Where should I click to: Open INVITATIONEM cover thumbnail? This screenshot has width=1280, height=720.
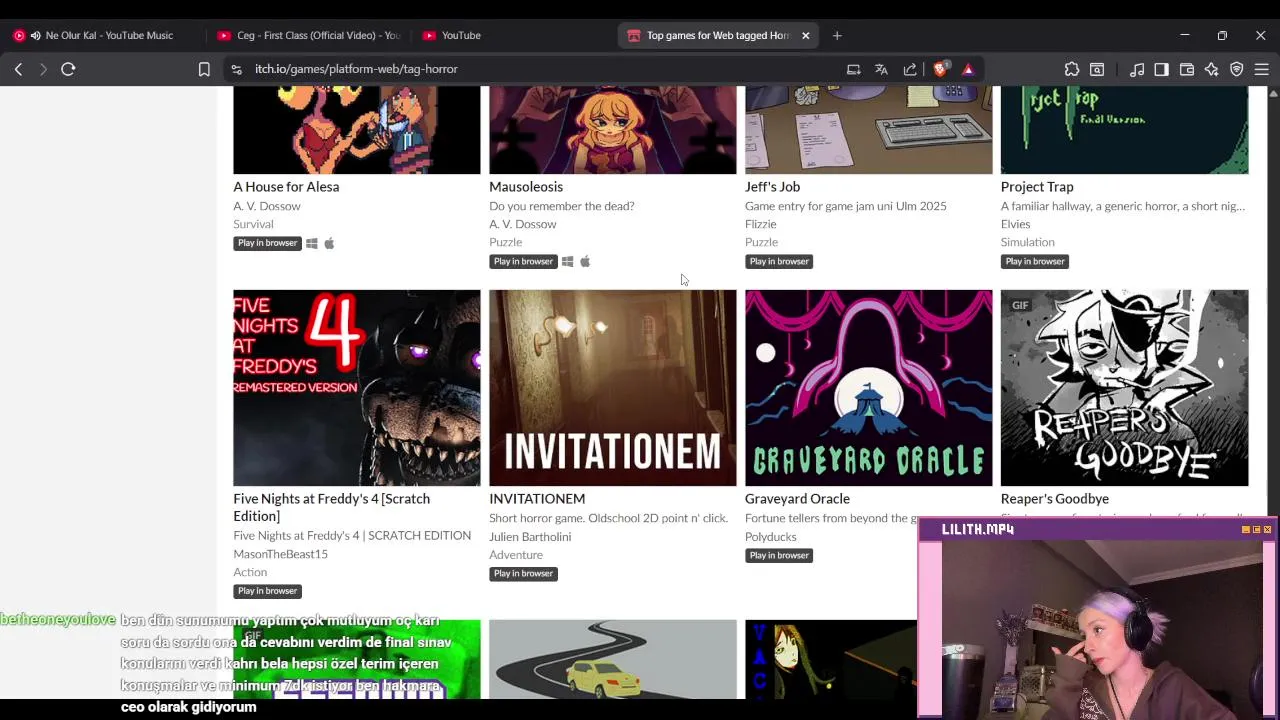point(613,388)
